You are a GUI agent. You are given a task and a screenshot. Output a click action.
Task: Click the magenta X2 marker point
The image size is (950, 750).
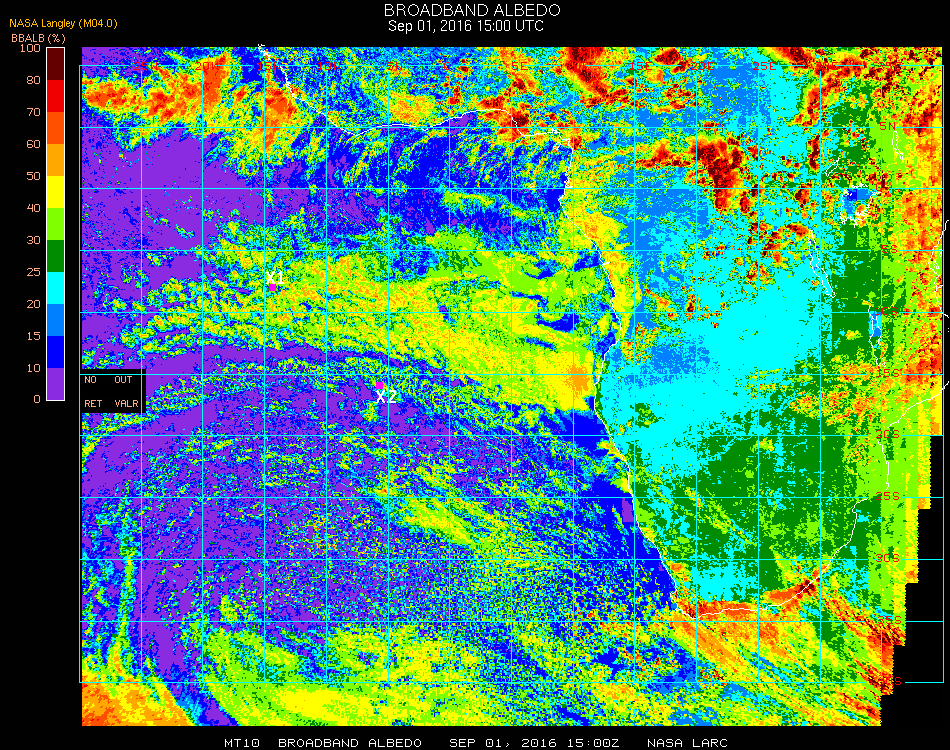click(x=379, y=385)
